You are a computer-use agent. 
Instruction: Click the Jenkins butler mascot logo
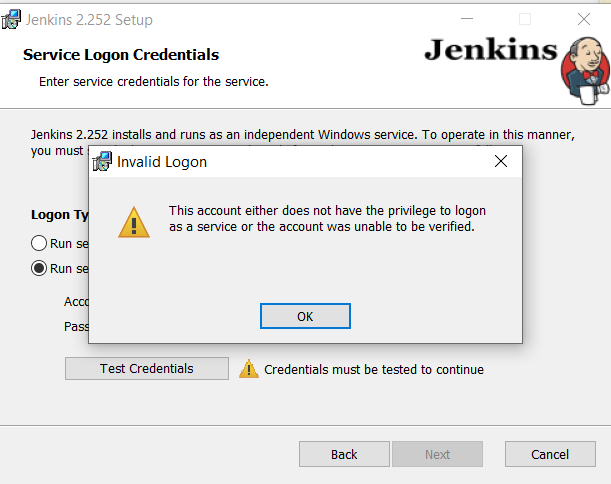coord(585,71)
